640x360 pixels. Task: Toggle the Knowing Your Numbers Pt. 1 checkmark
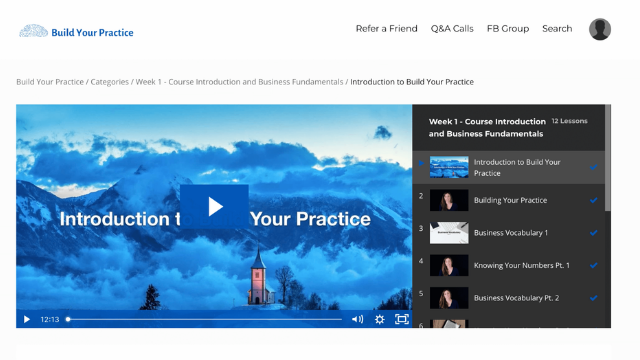point(593,265)
